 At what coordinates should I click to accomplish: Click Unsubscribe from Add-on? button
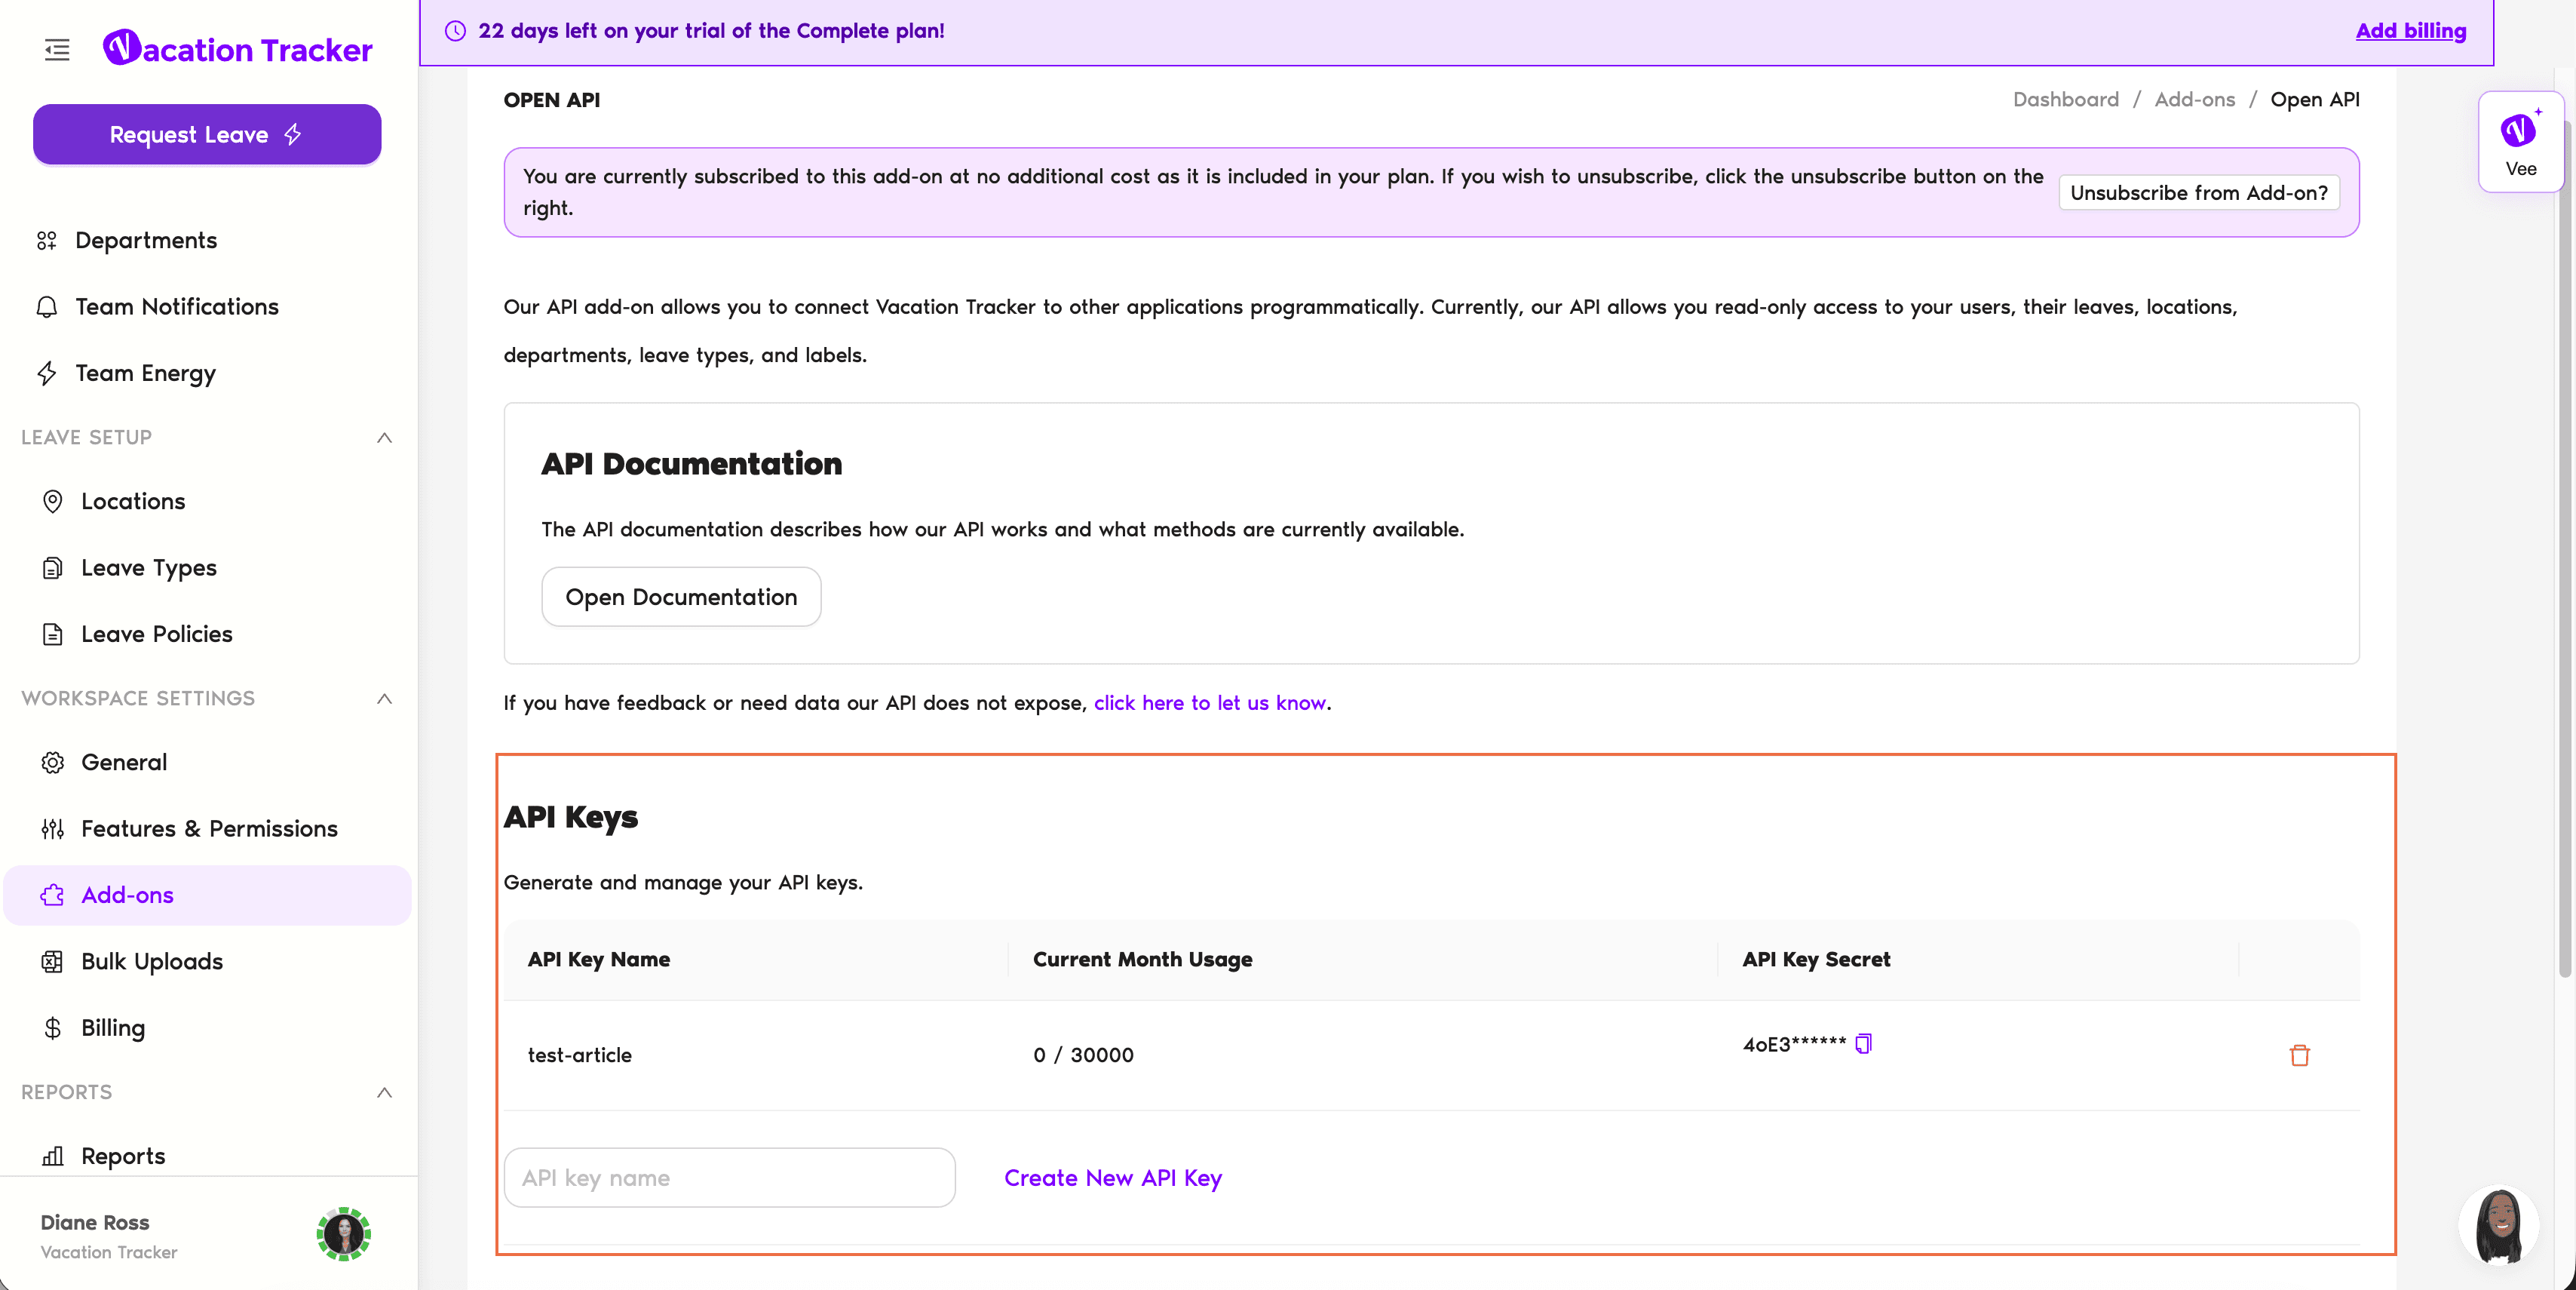[x=2198, y=192]
